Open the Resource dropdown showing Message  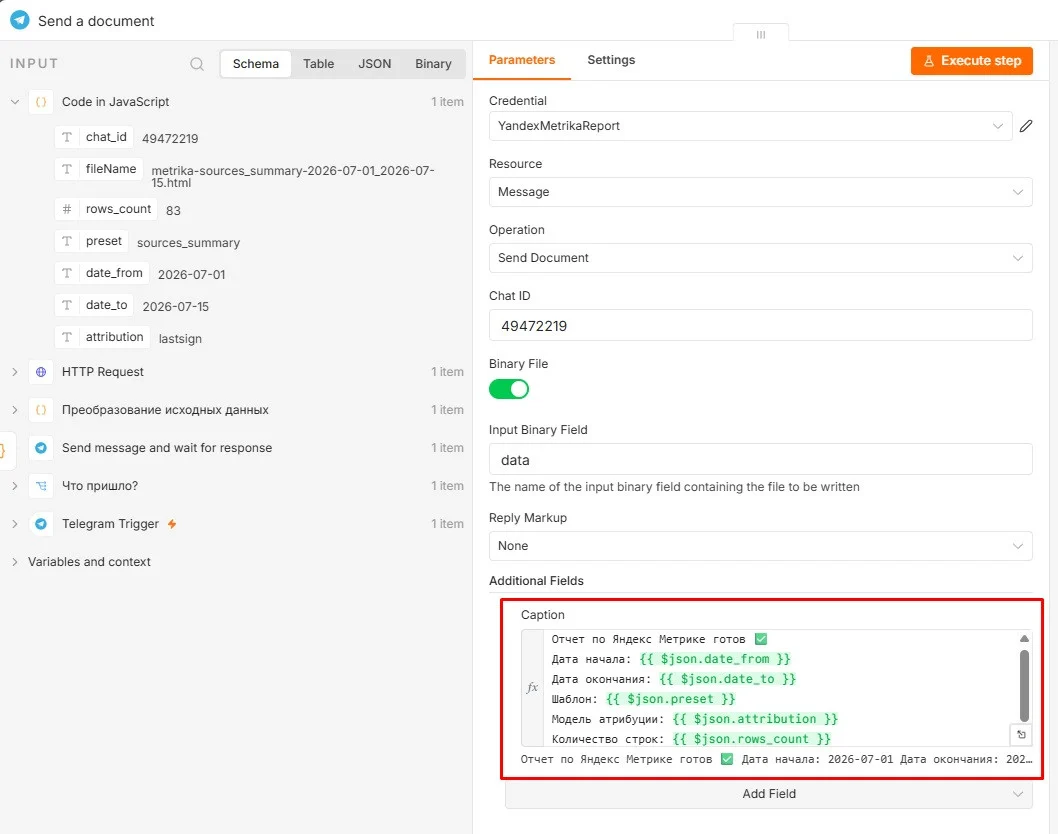click(x=760, y=192)
